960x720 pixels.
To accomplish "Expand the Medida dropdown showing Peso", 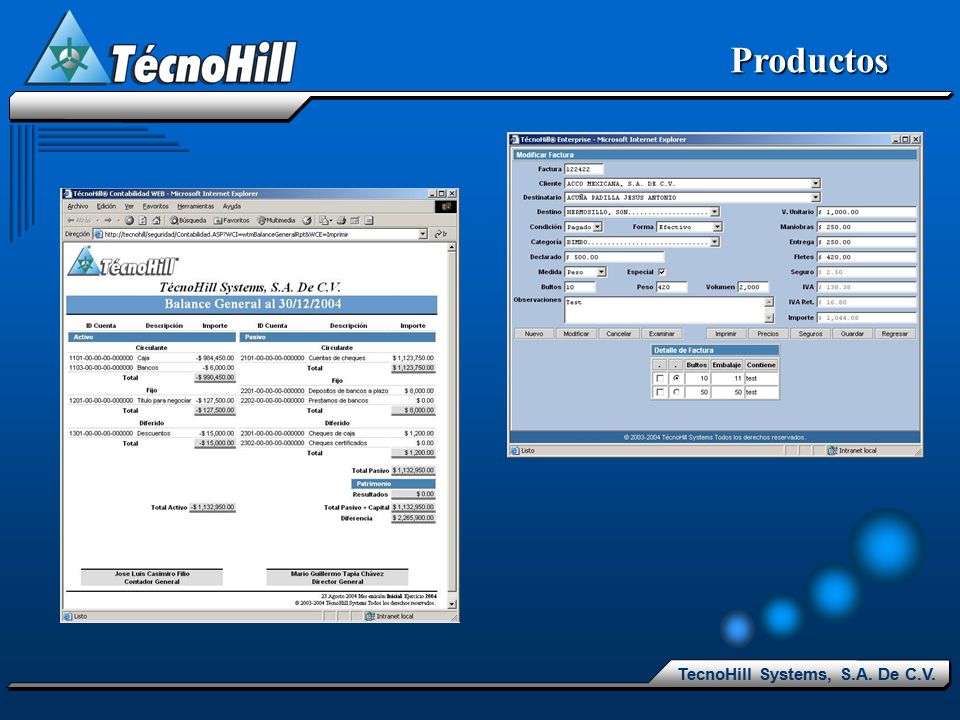I will click(x=601, y=272).
